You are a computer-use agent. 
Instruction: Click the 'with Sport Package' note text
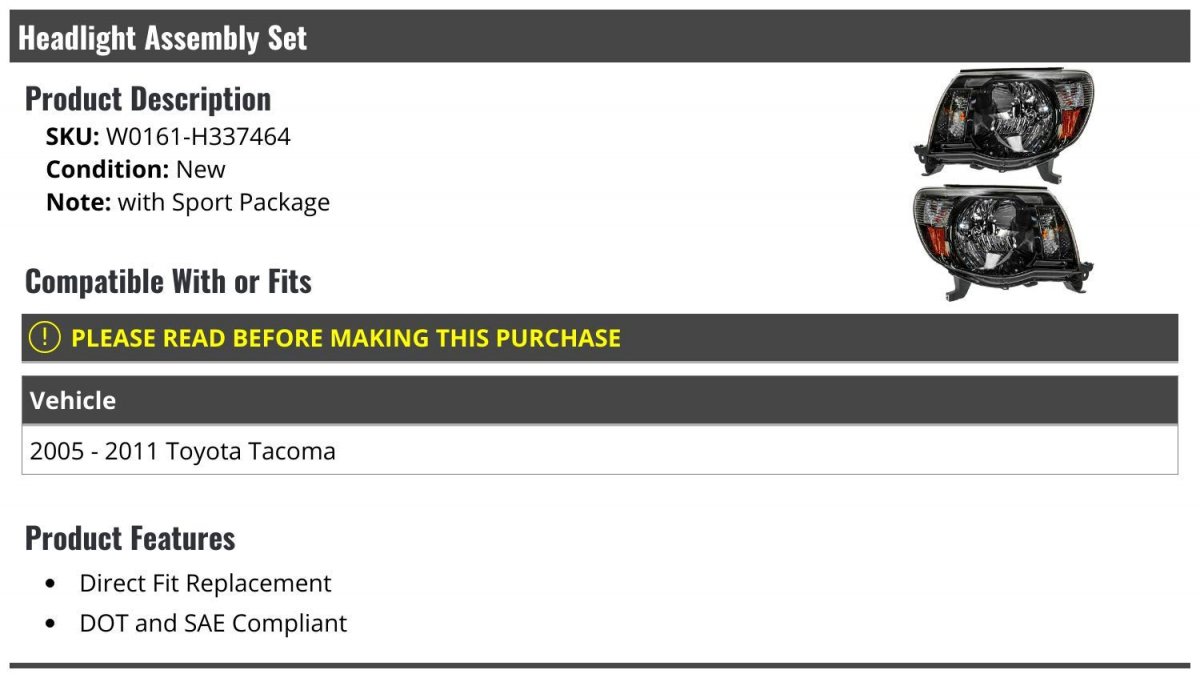pyautogui.click(x=224, y=202)
